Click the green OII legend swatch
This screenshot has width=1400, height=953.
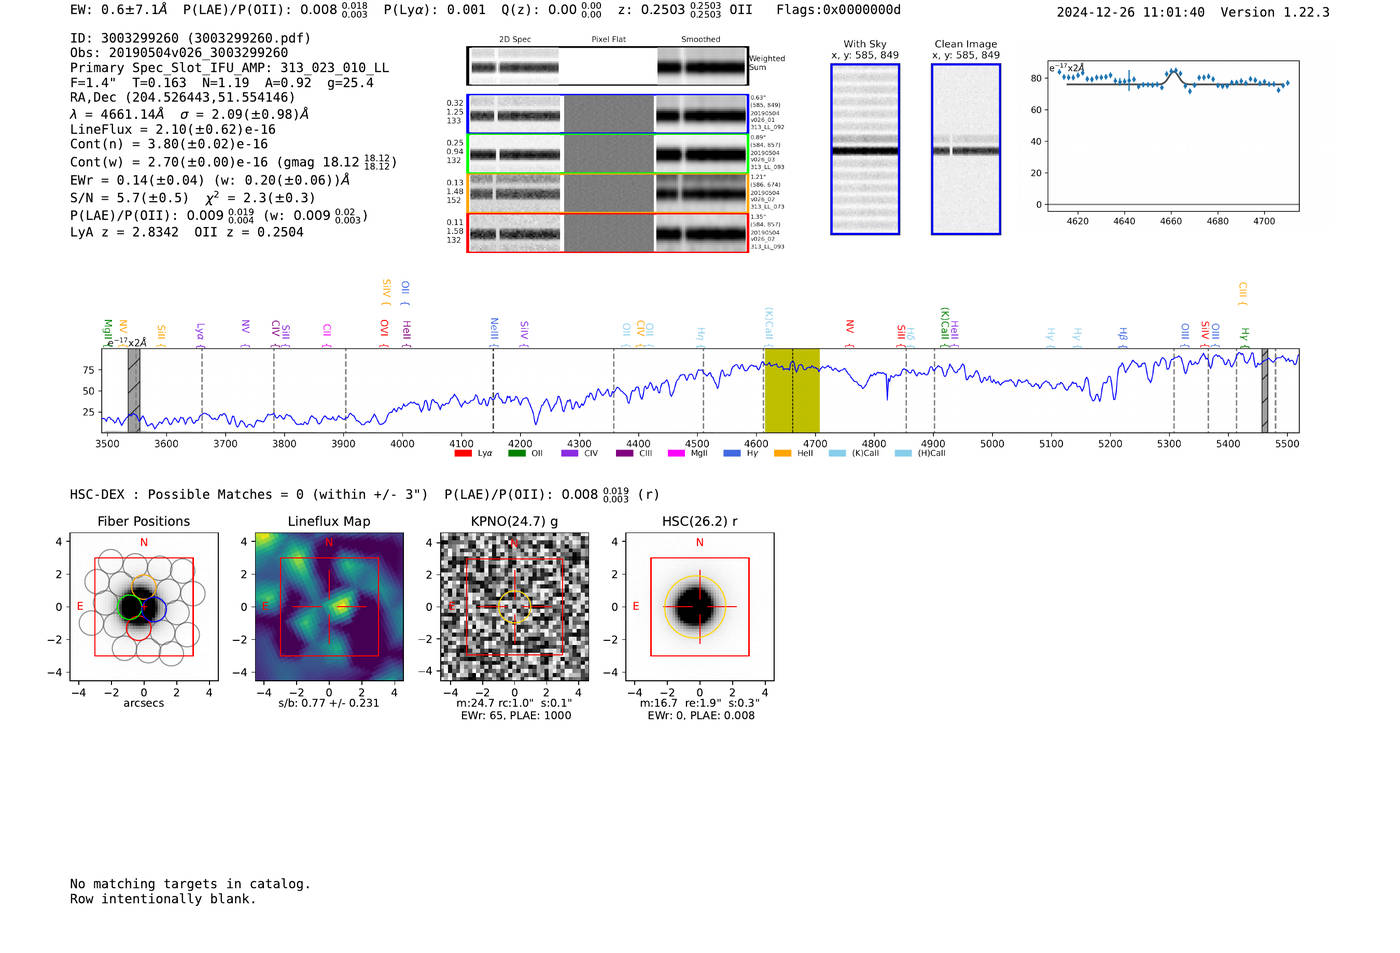[517, 453]
